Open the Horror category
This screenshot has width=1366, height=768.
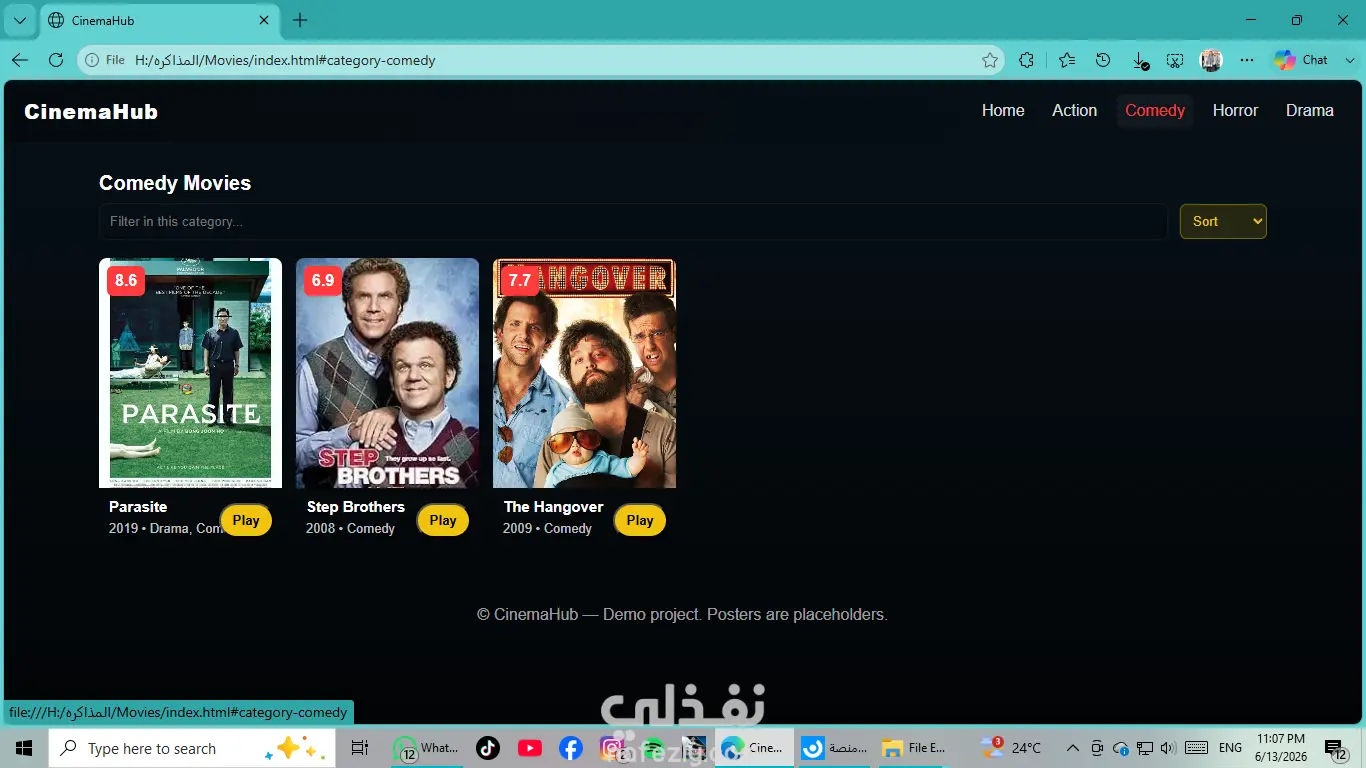coord(1235,110)
